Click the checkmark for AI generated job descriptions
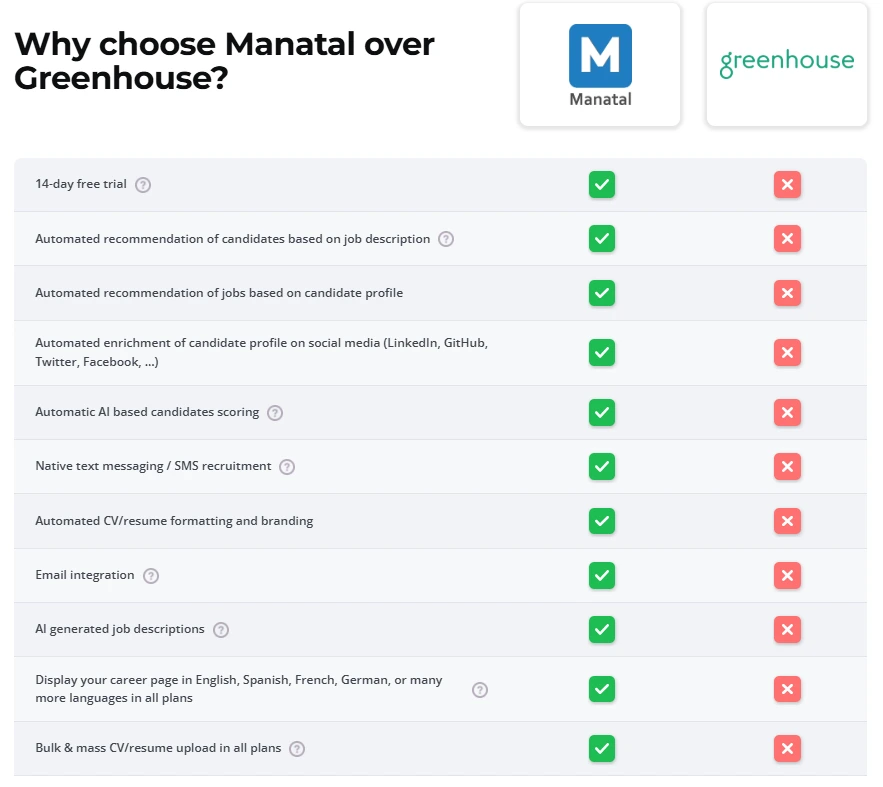 coord(601,629)
